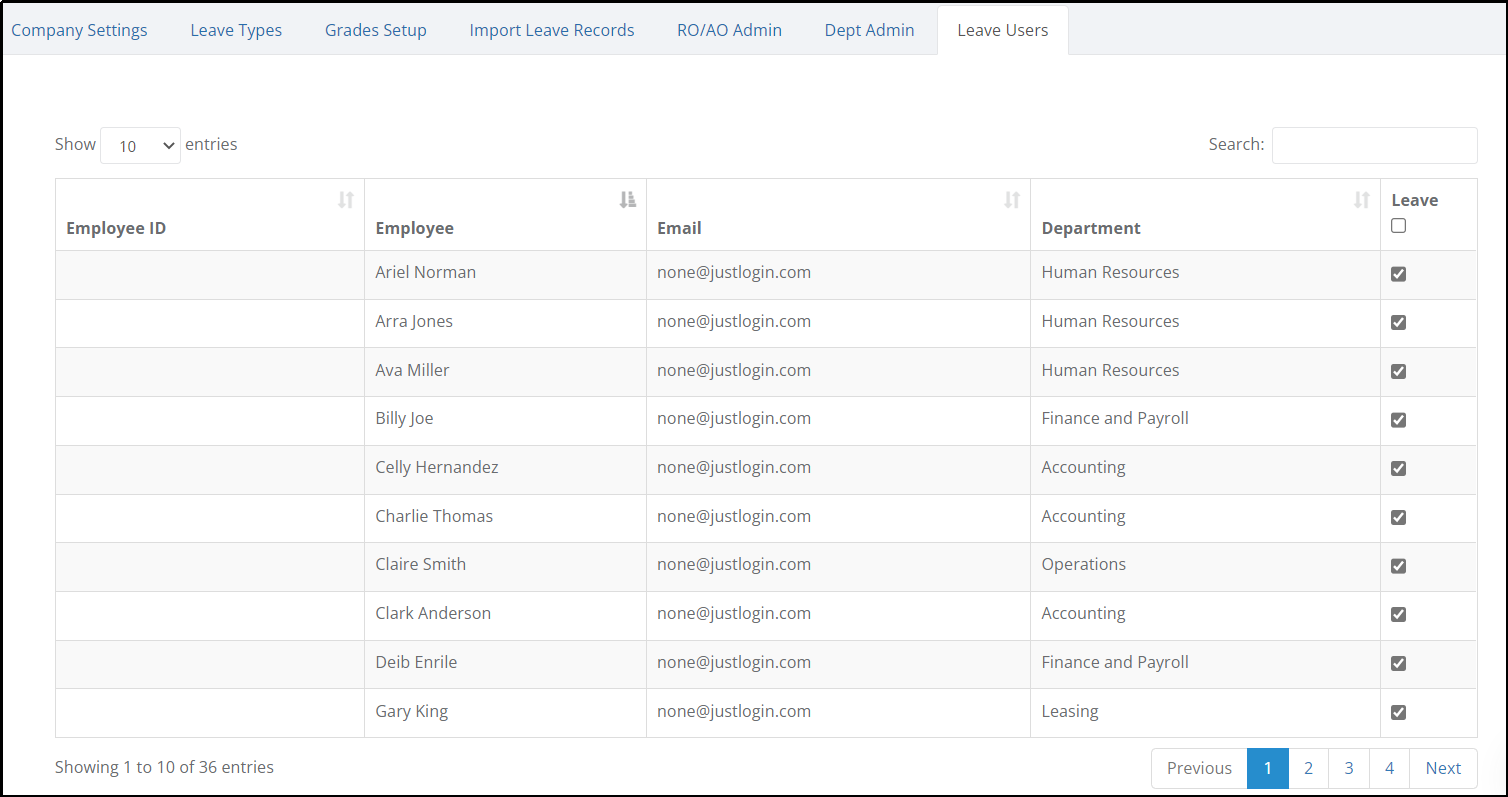
Task: Disable Leave for Clark Anderson
Action: coord(1398,614)
